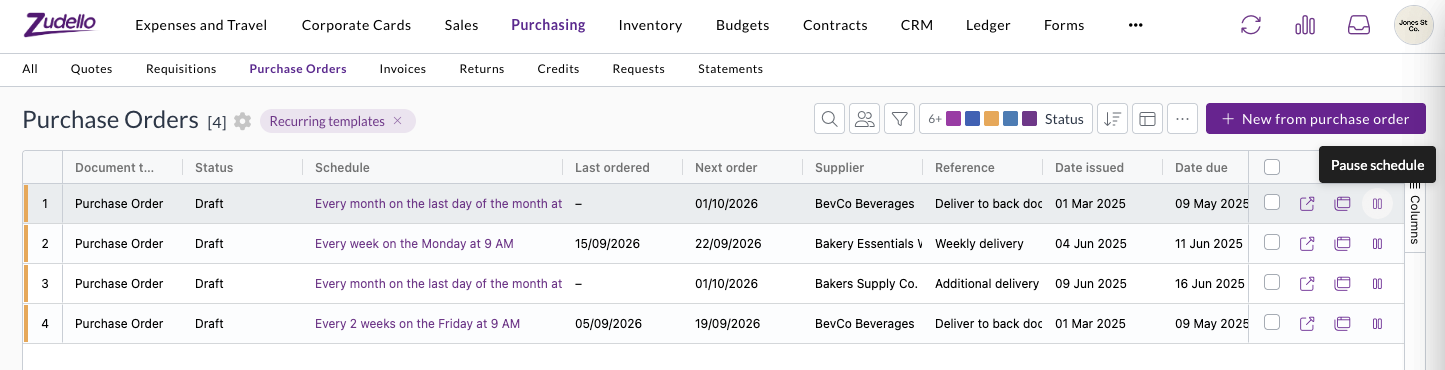Switch to the Credits tab

click(558, 69)
